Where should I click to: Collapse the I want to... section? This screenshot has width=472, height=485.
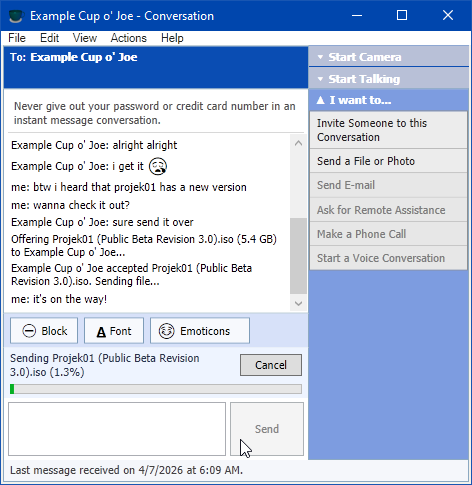point(389,100)
